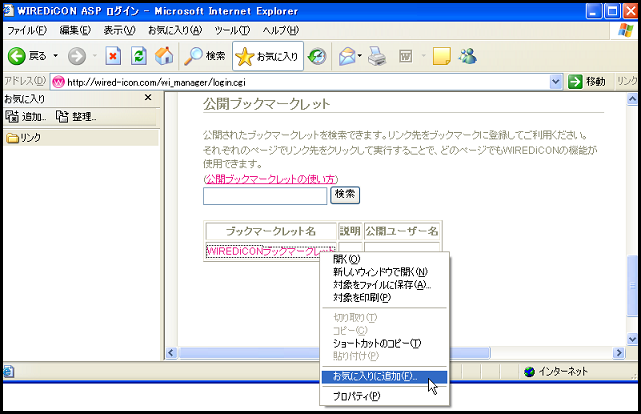
Task: Open the 編集(E) menu
Action: [75, 30]
